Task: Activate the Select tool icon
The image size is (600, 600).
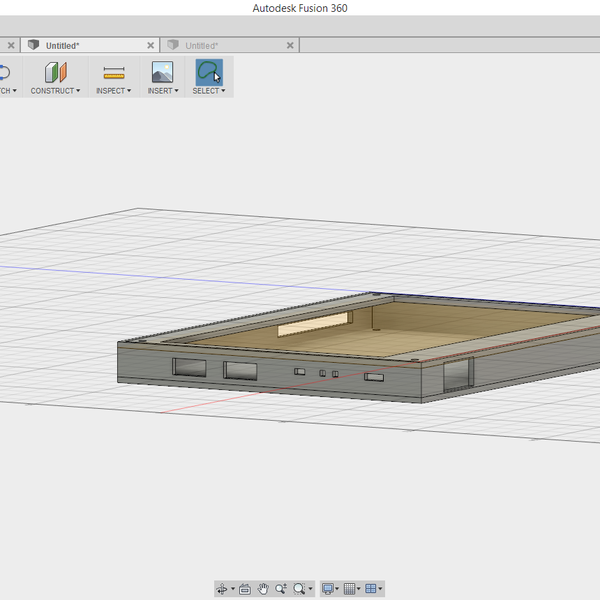Action: pos(208,72)
